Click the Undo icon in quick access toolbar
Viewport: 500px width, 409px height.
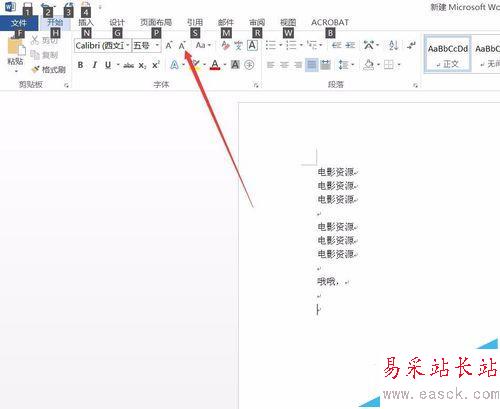point(46,6)
